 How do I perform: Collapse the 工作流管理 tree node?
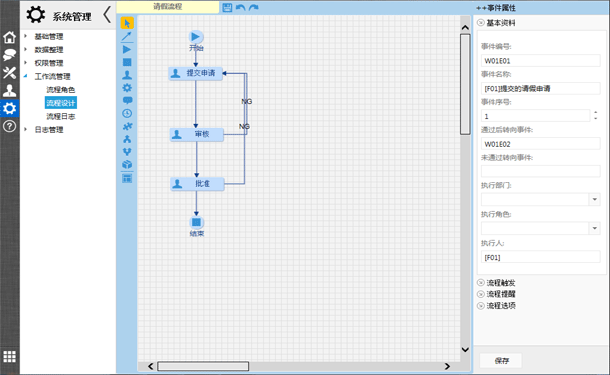pos(26,76)
